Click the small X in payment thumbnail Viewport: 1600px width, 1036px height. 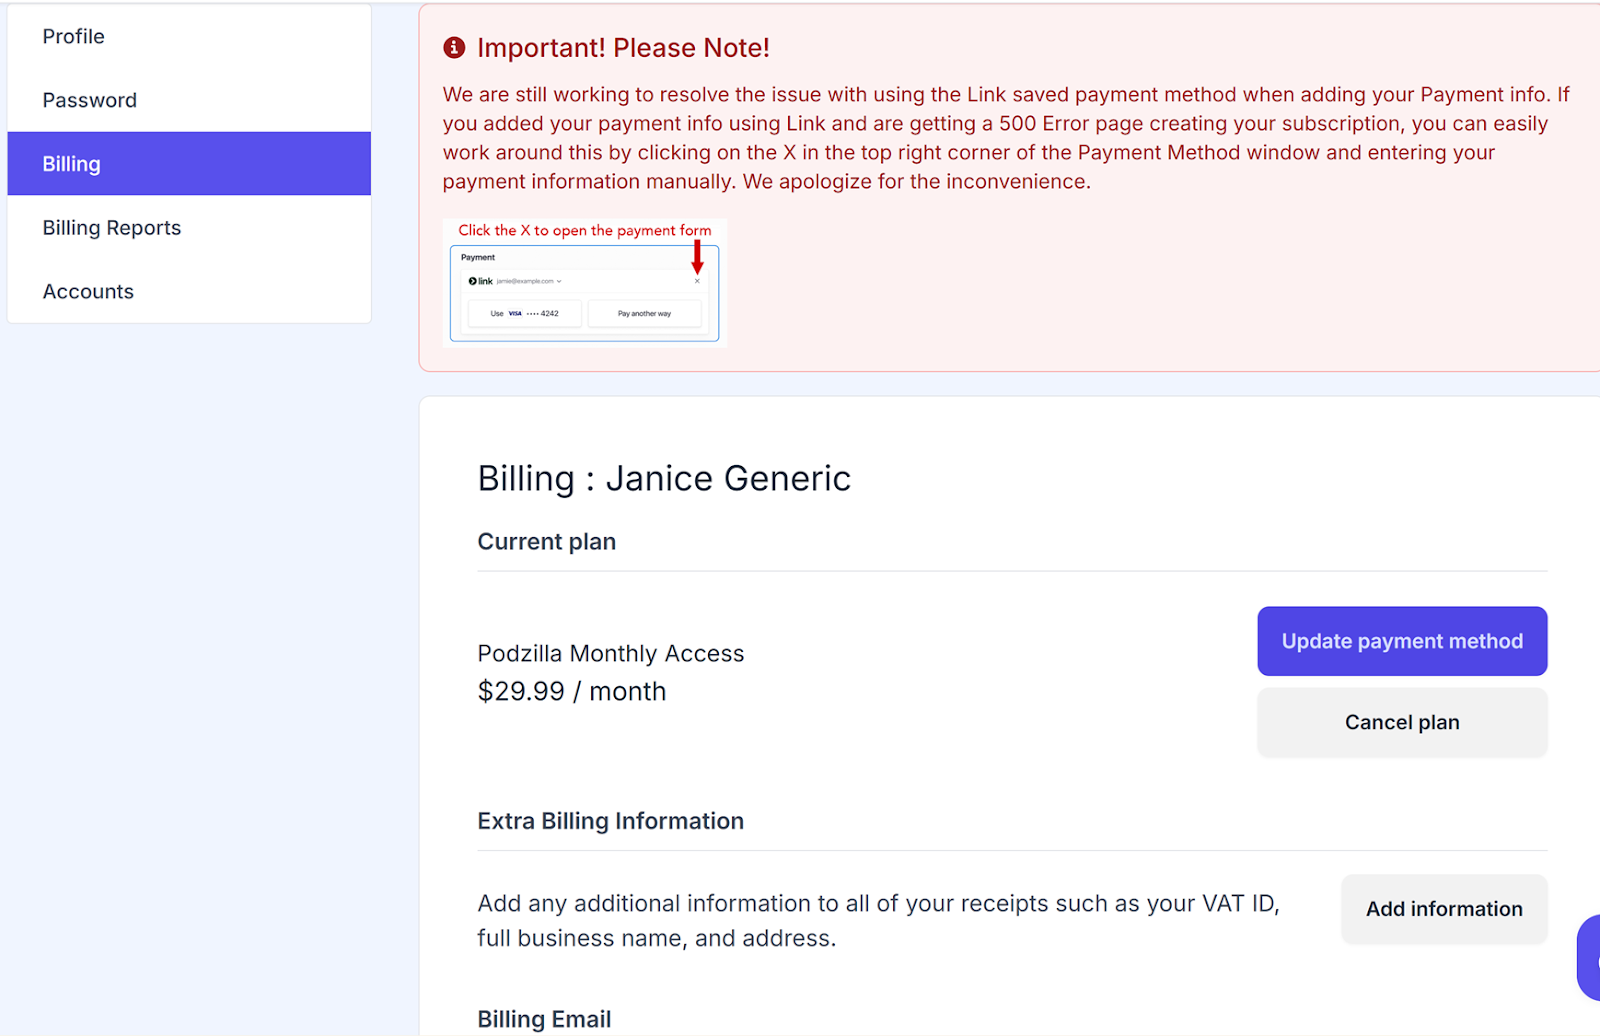click(x=697, y=281)
